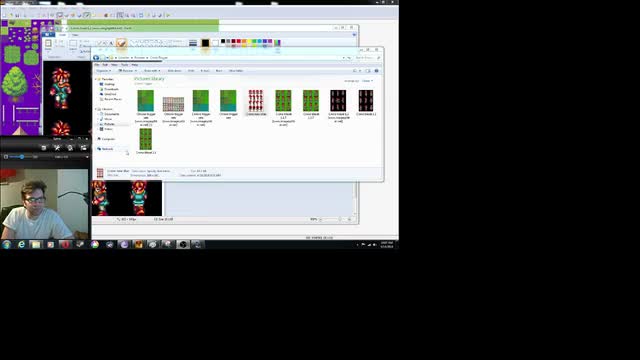Select the last black Crono sprite thumbnail

pos(366,100)
